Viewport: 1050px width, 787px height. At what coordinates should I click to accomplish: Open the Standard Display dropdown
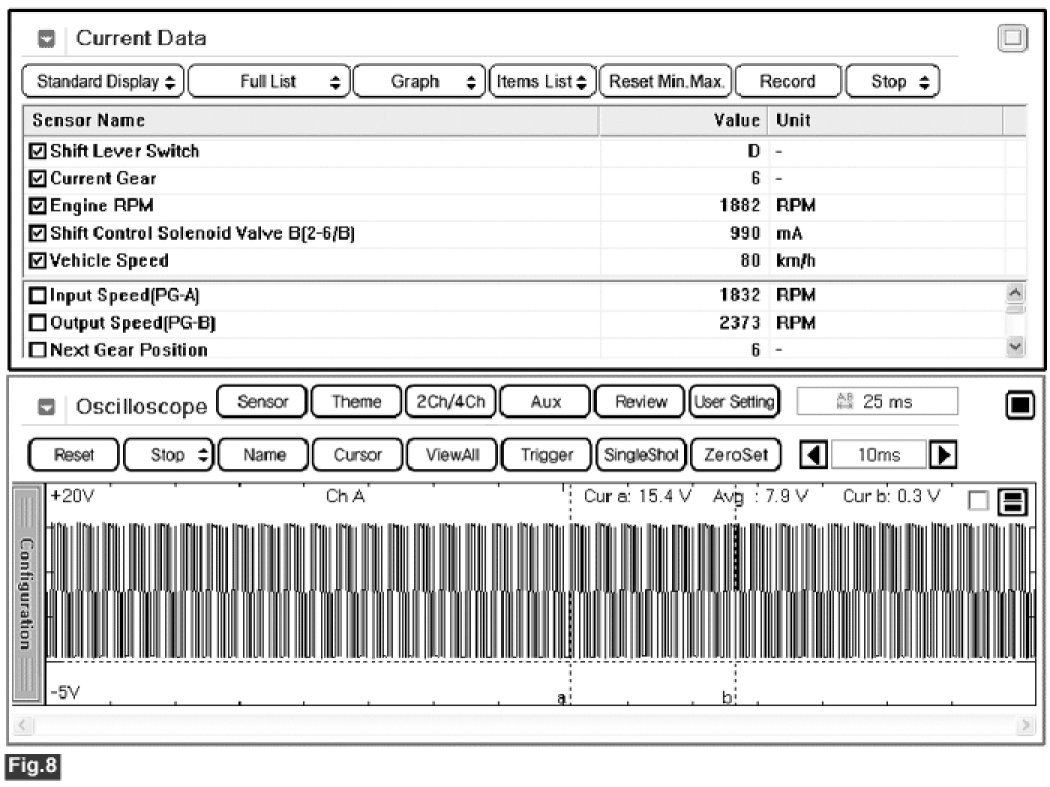[103, 82]
